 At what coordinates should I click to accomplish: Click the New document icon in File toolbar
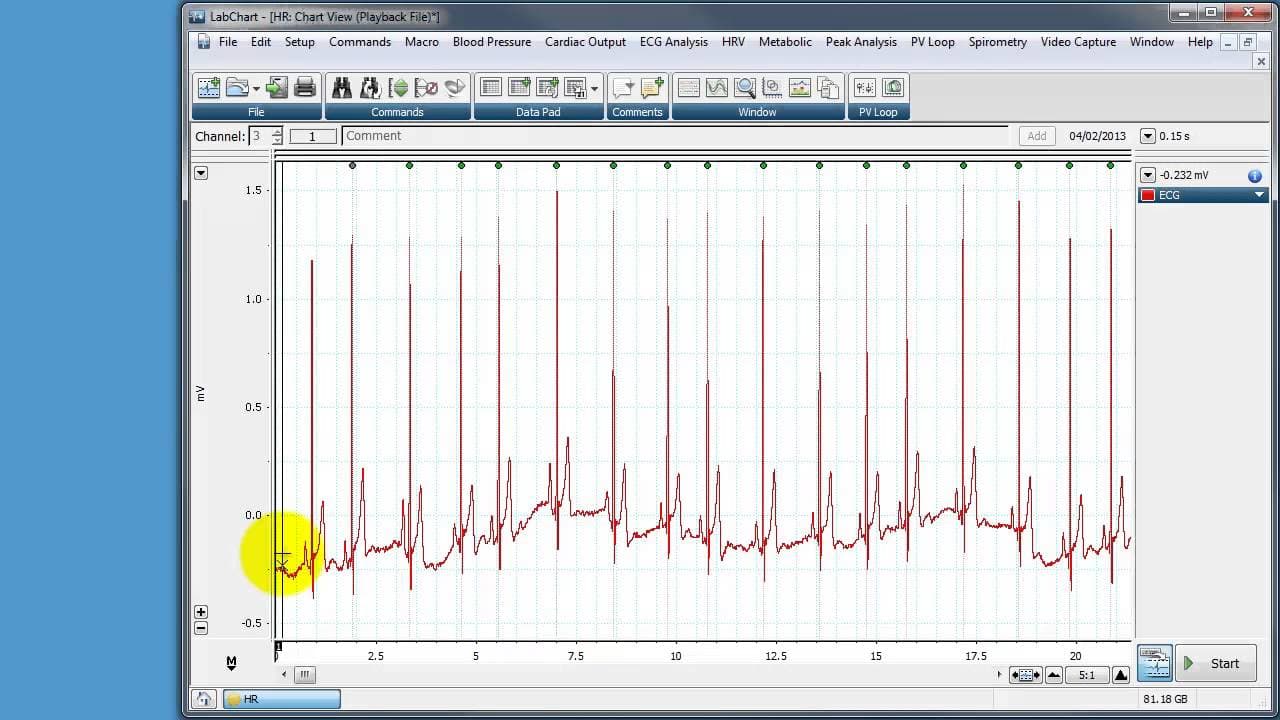[x=209, y=88]
